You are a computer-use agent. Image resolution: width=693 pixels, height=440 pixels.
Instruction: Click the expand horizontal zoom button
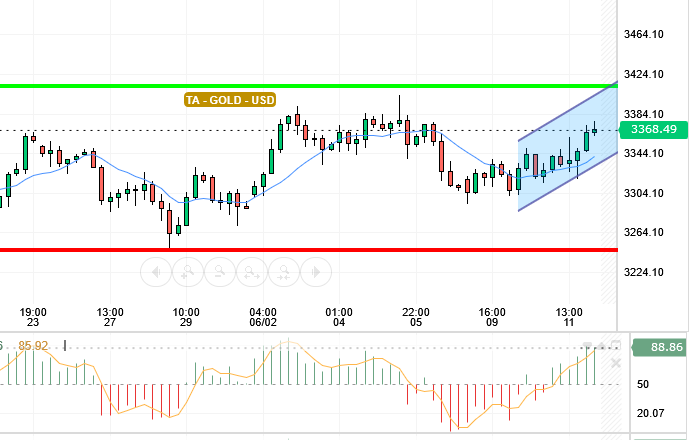tap(252, 272)
